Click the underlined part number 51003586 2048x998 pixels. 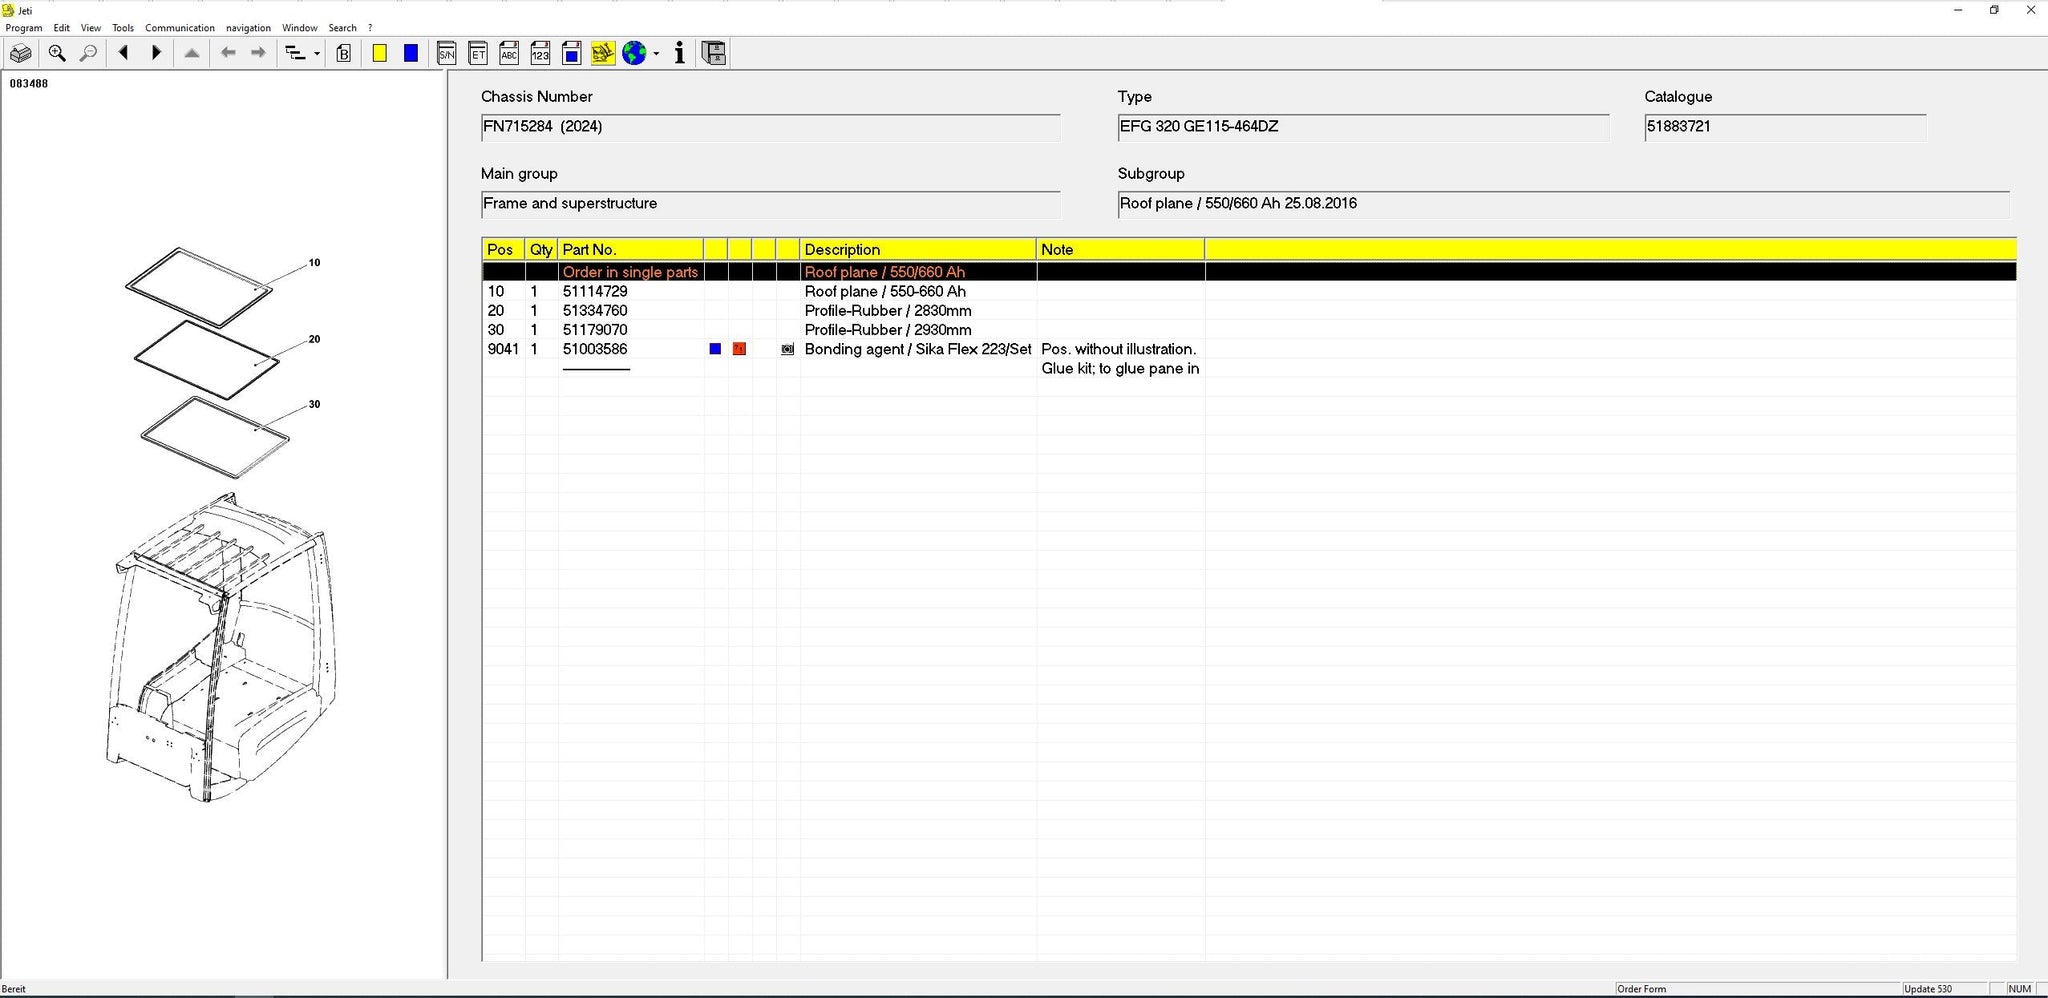[x=595, y=349]
